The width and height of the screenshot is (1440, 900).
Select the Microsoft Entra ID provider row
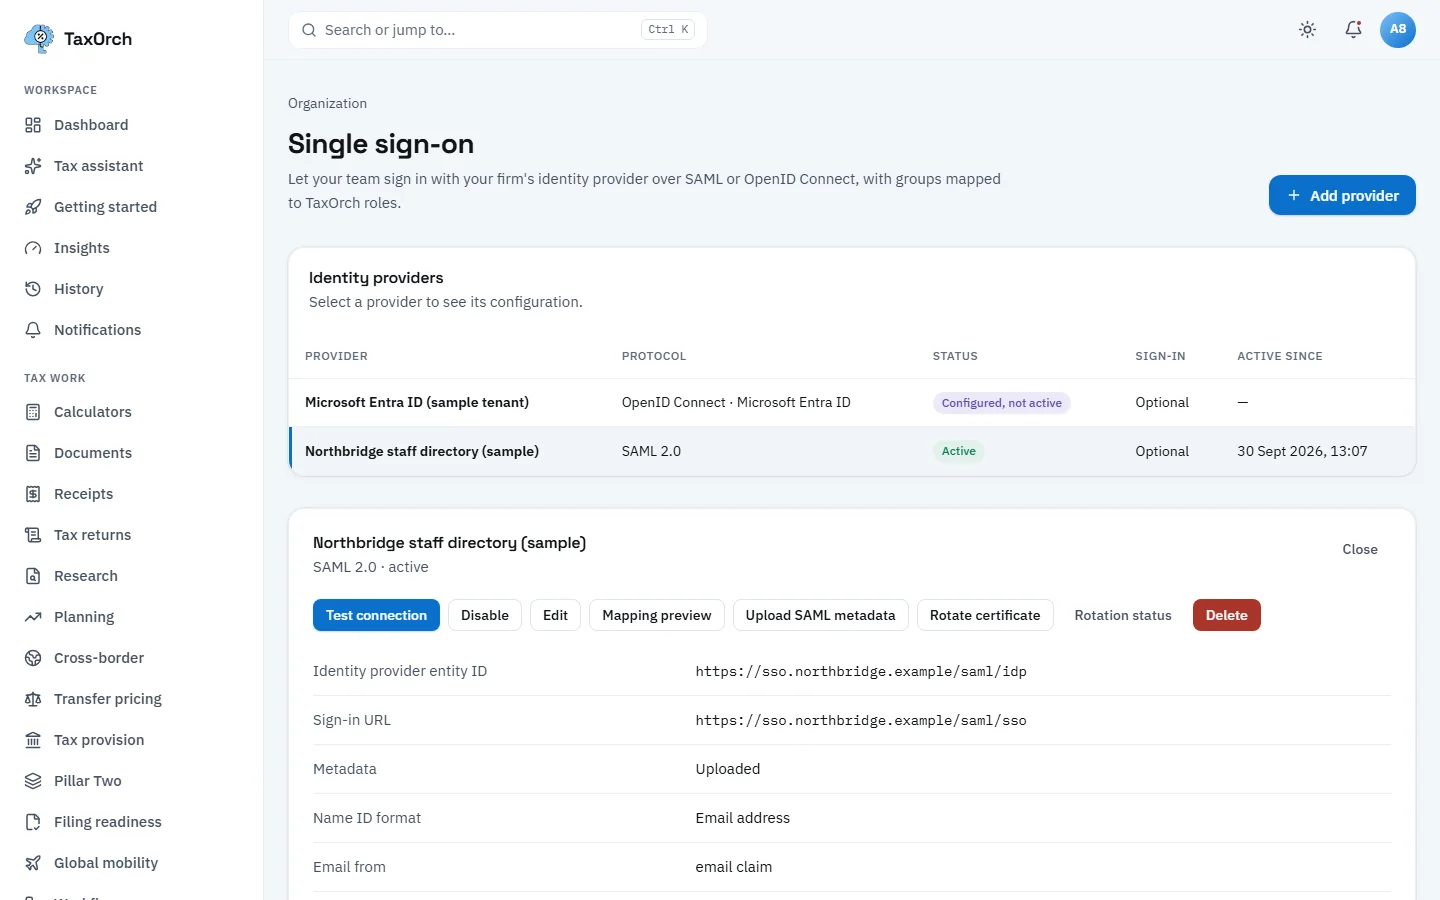coord(852,403)
